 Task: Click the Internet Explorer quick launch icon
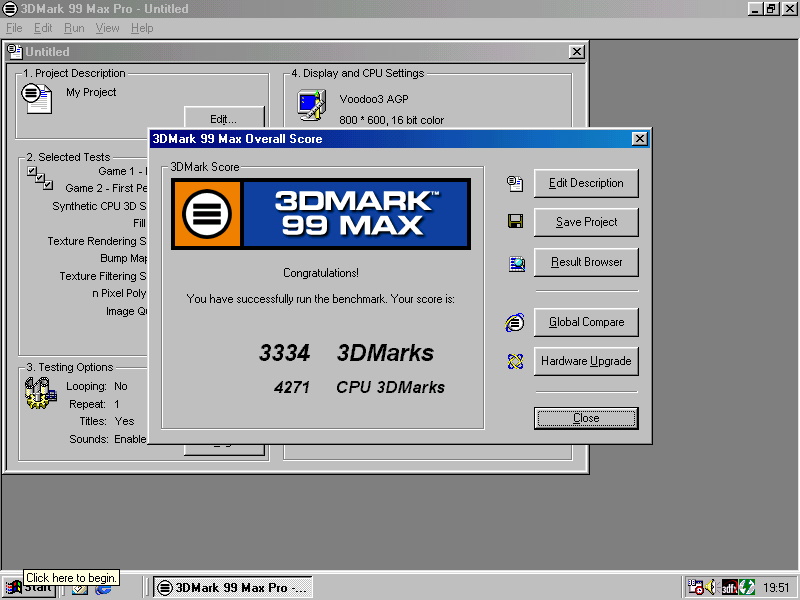[x=104, y=589]
